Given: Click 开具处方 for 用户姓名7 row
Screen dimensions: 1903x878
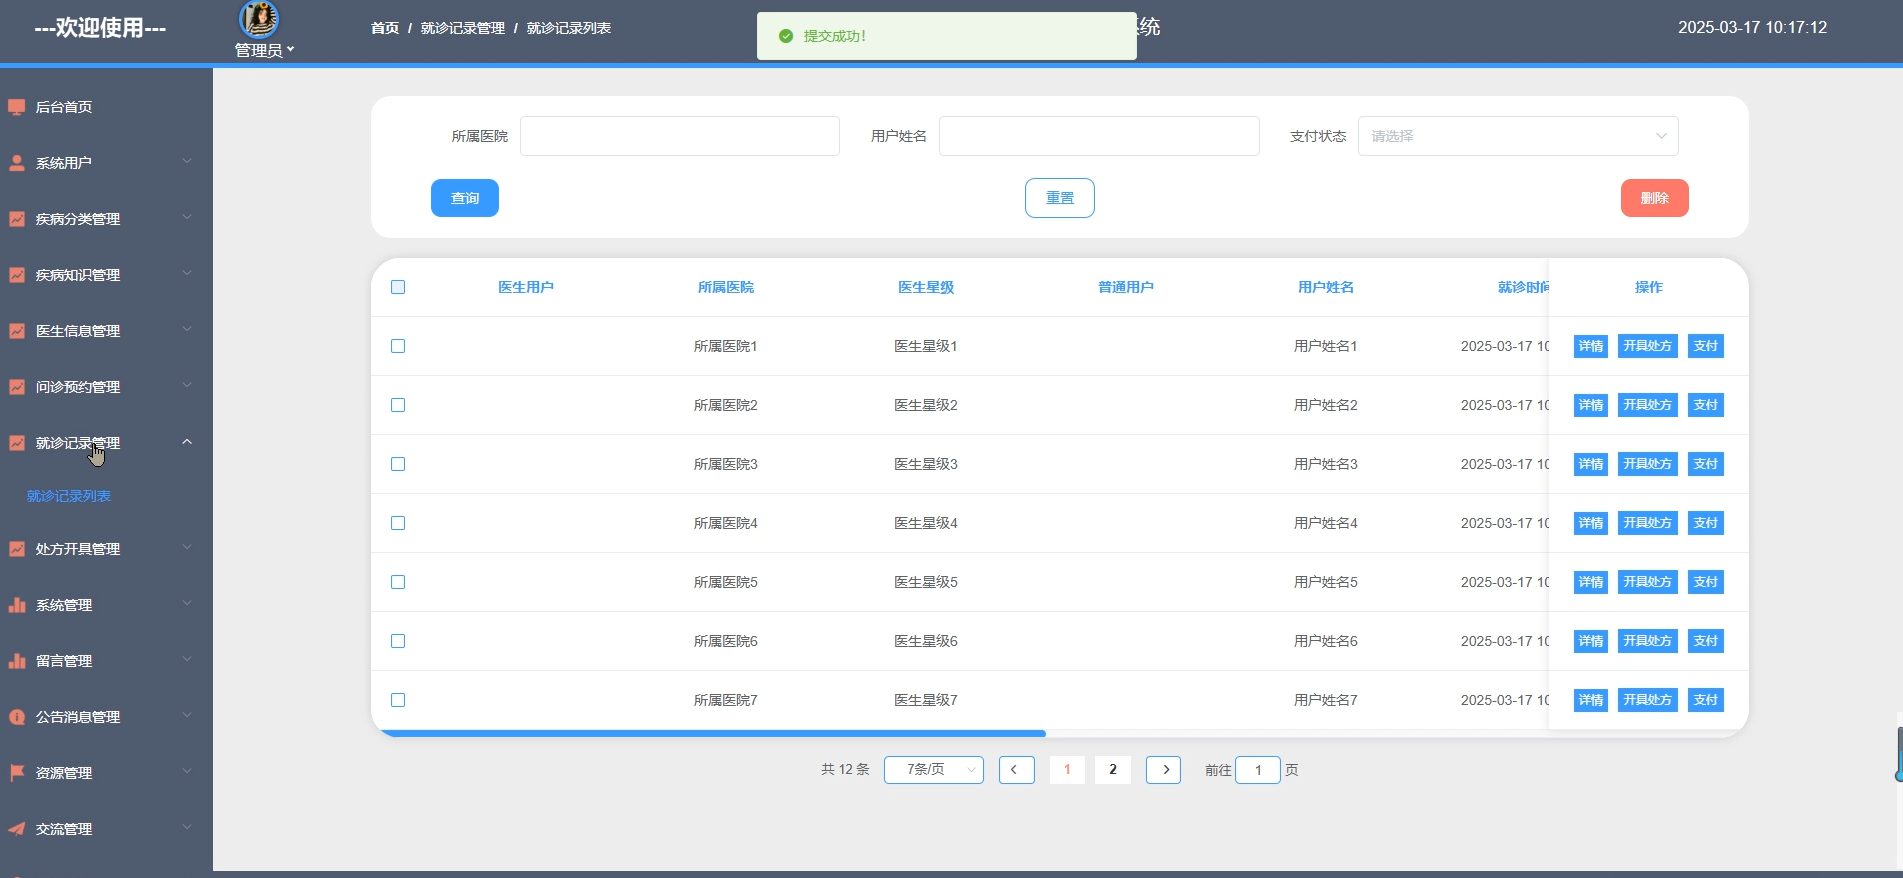Looking at the screenshot, I should pos(1648,700).
